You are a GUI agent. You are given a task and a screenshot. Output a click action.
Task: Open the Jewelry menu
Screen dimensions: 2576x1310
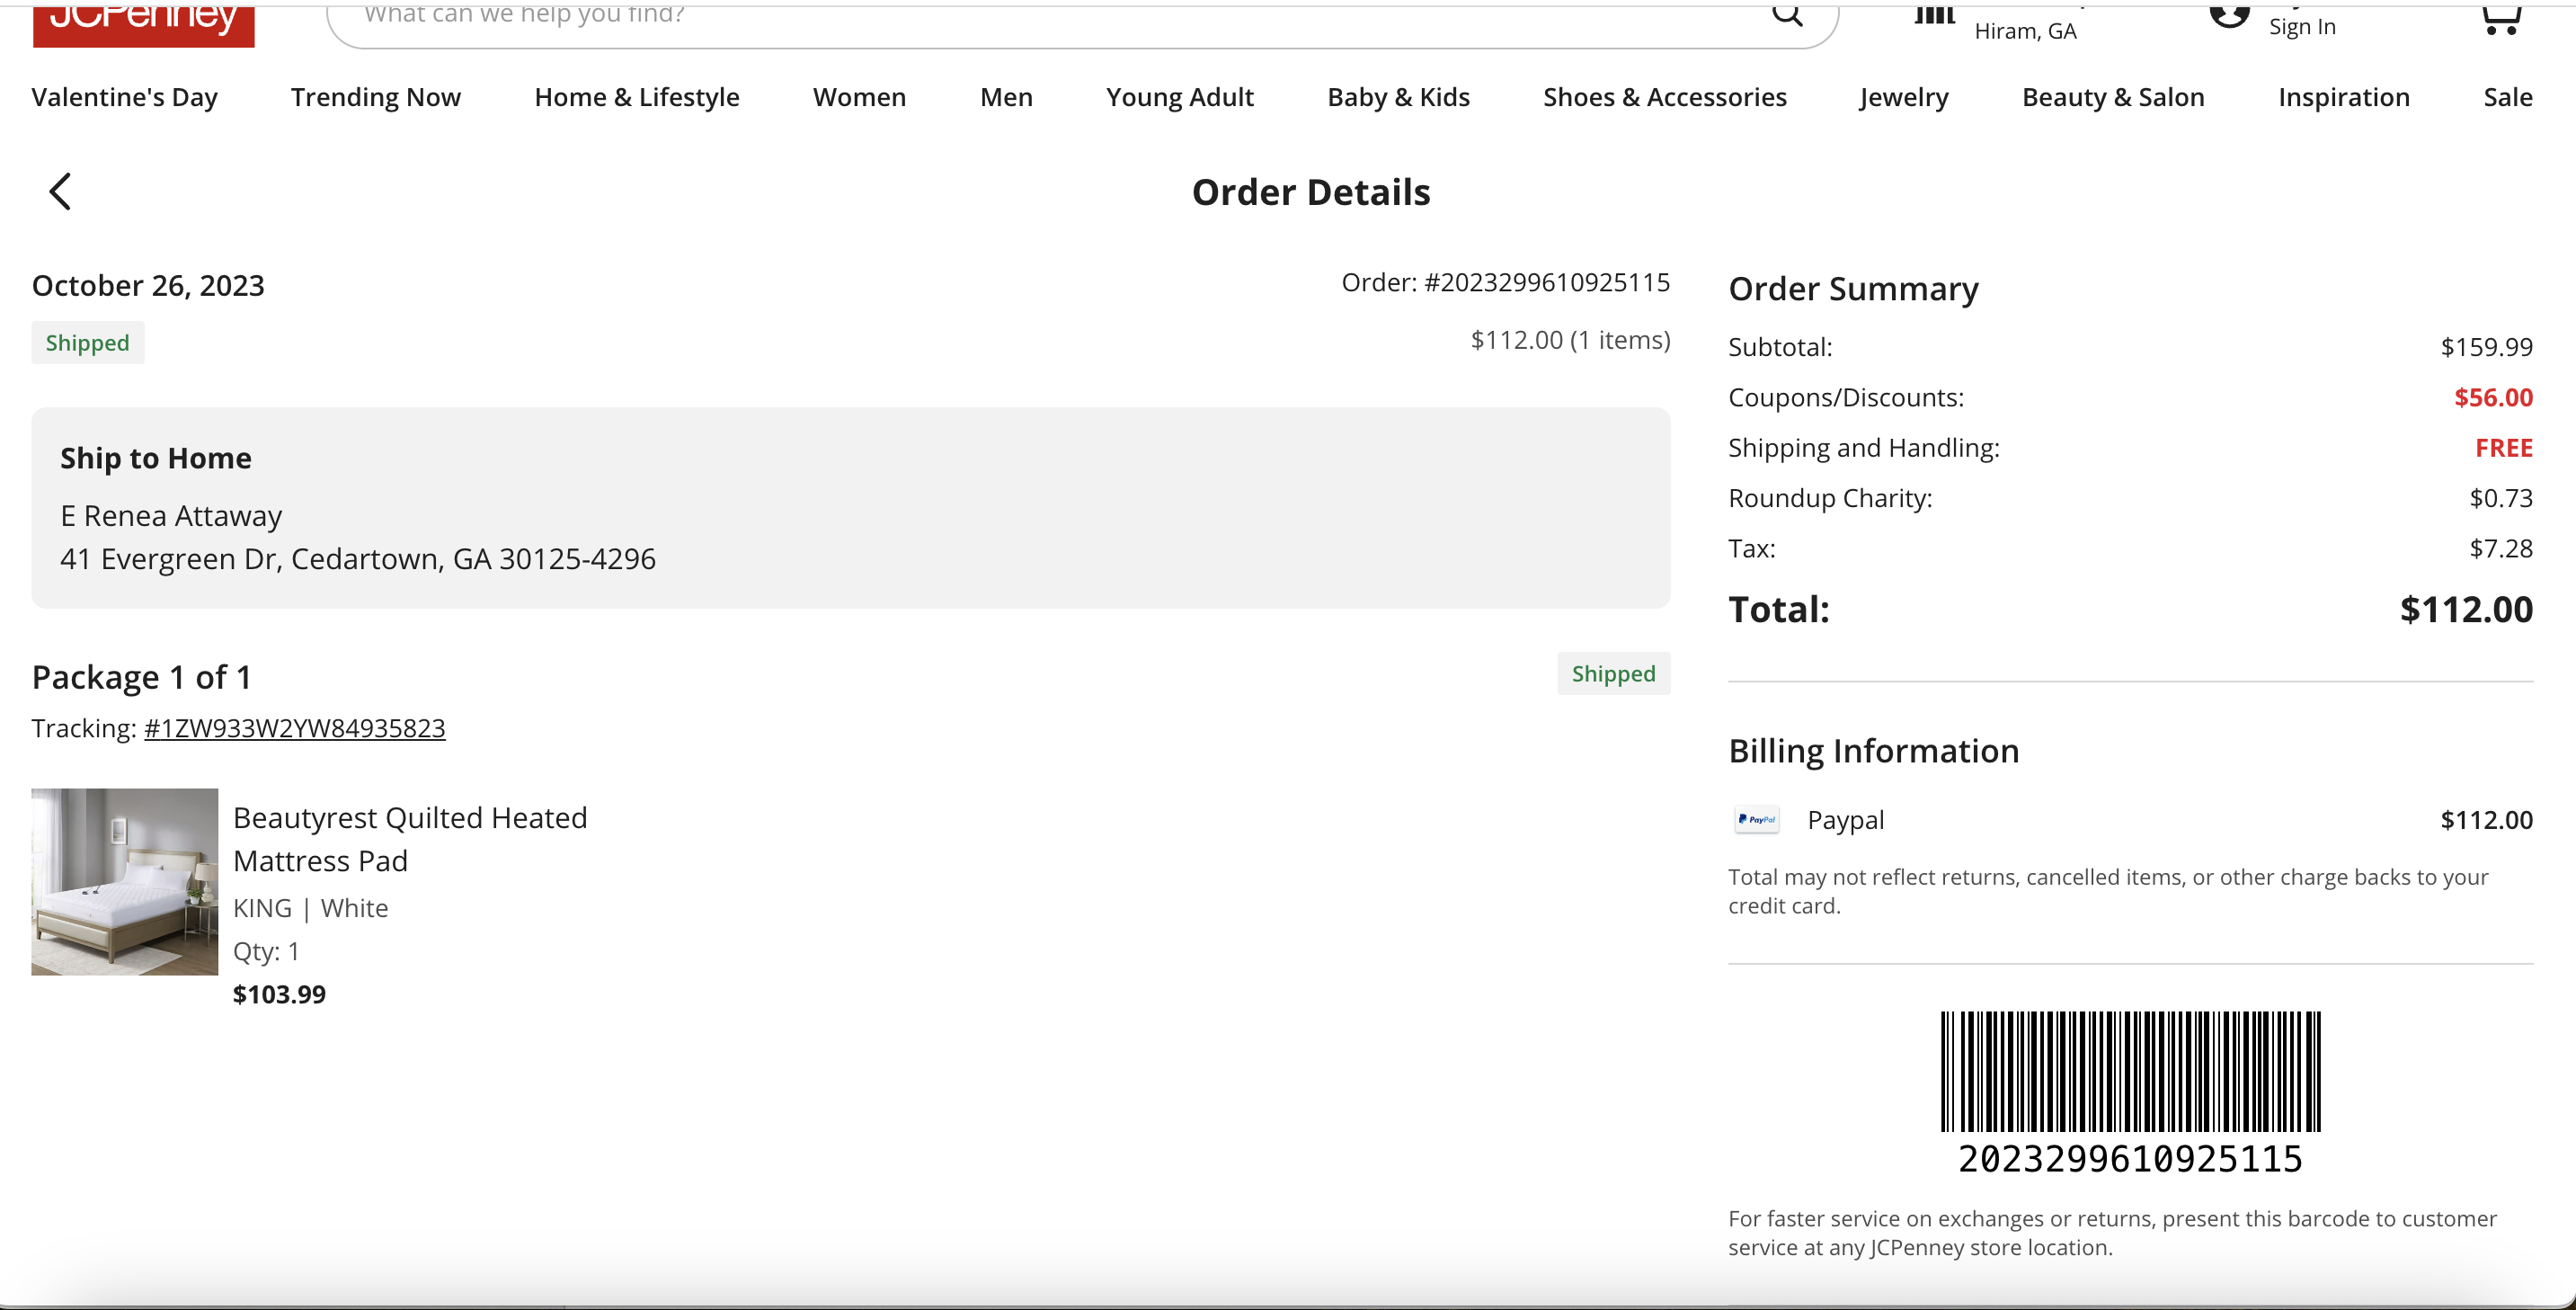[x=1904, y=97]
